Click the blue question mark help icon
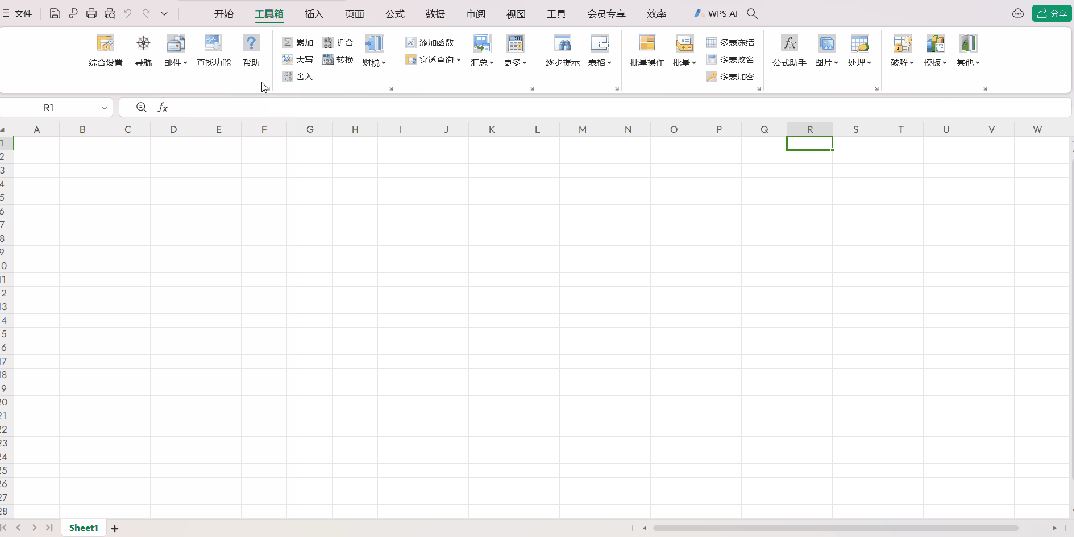This screenshot has height=537, width=1074. tap(251, 44)
